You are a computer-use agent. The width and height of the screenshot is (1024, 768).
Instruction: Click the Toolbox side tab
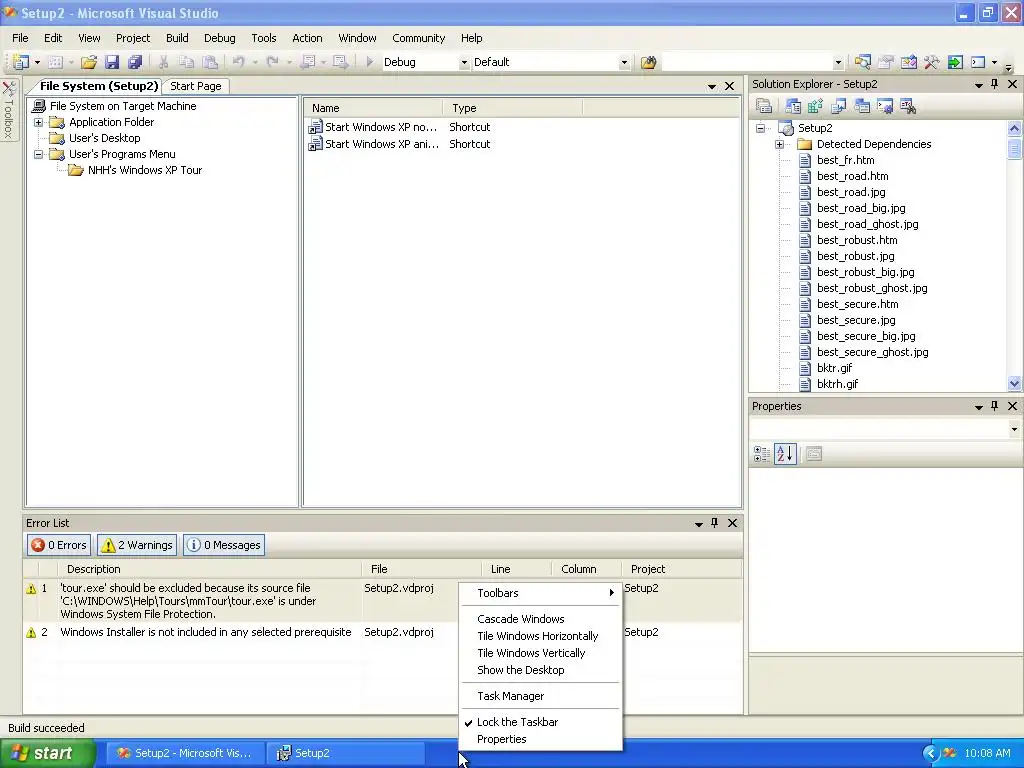(x=8, y=110)
